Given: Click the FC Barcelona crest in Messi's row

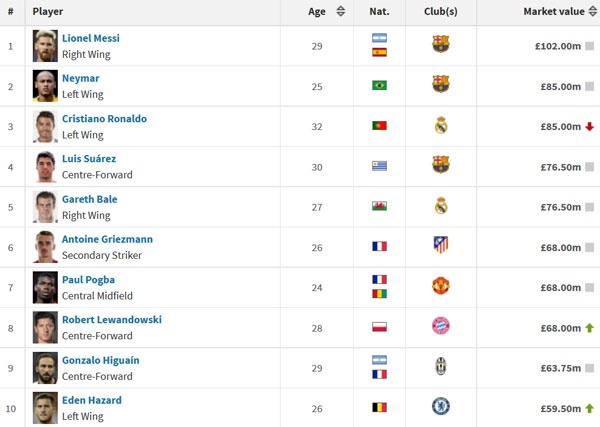Looking at the screenshot, I should click(x=440, y=44).
